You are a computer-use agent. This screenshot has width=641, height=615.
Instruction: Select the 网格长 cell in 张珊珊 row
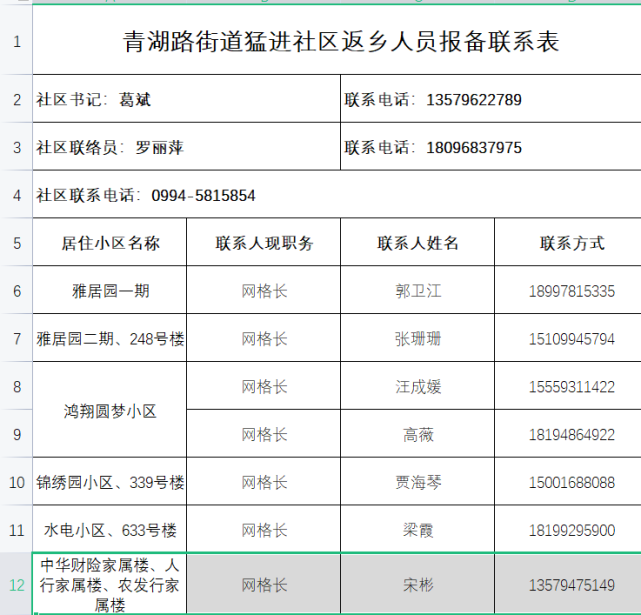click(x=264, y=338)
